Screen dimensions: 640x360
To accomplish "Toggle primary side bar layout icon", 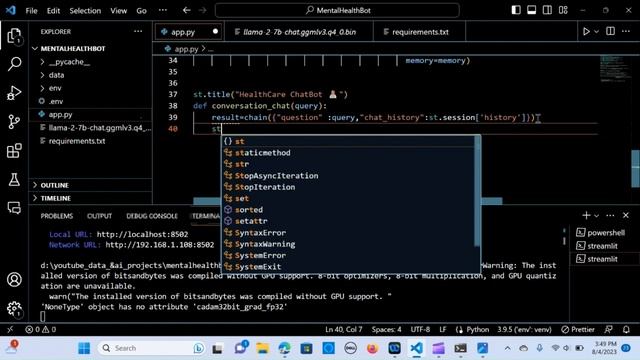I will point(516,10).
